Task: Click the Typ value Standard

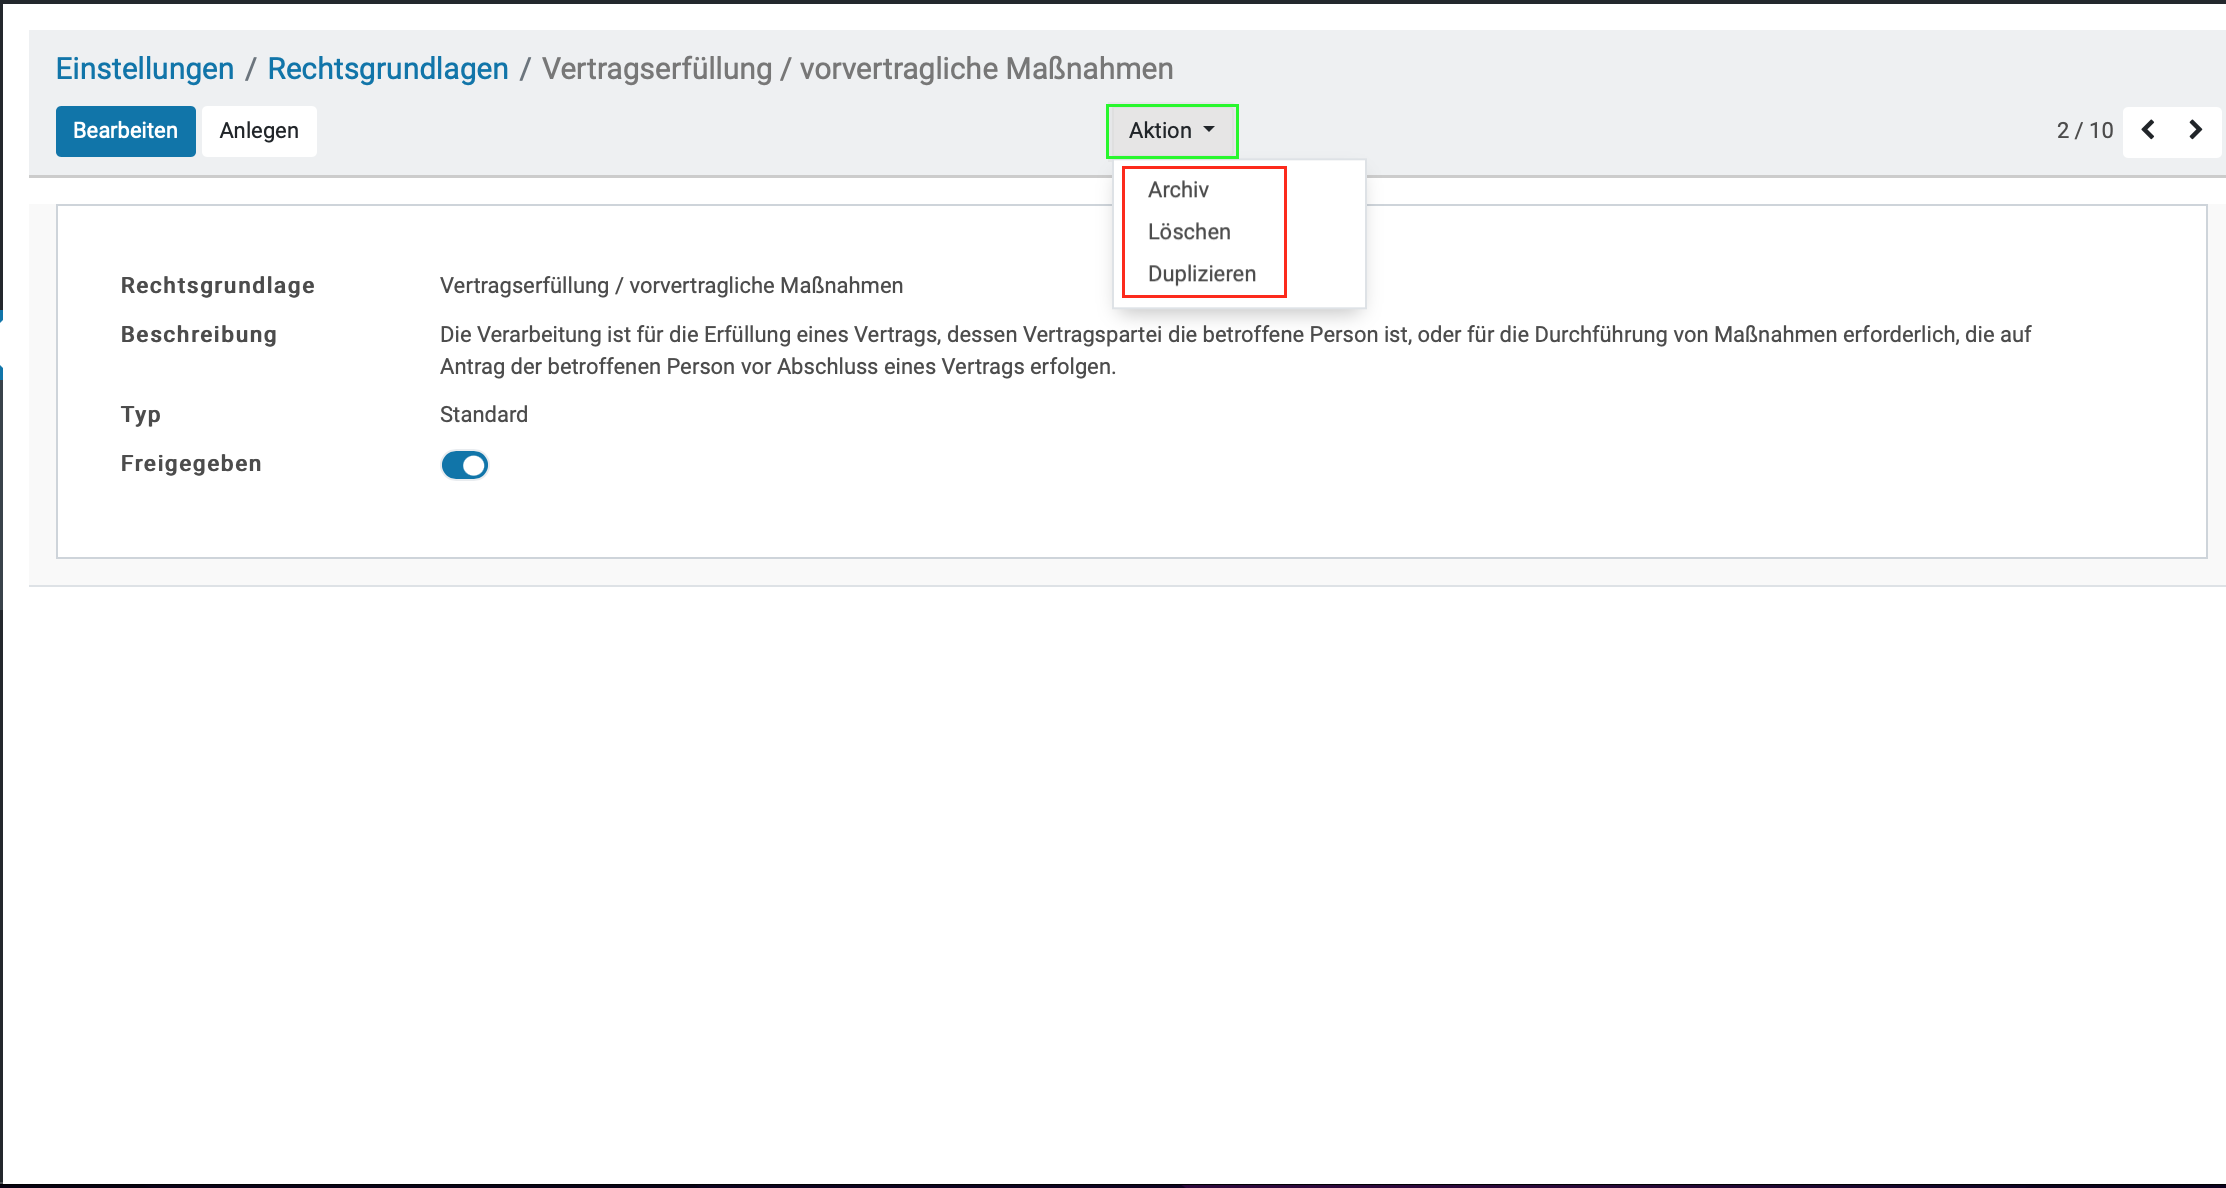Action: pyautogui.click(x=483, y=415)
